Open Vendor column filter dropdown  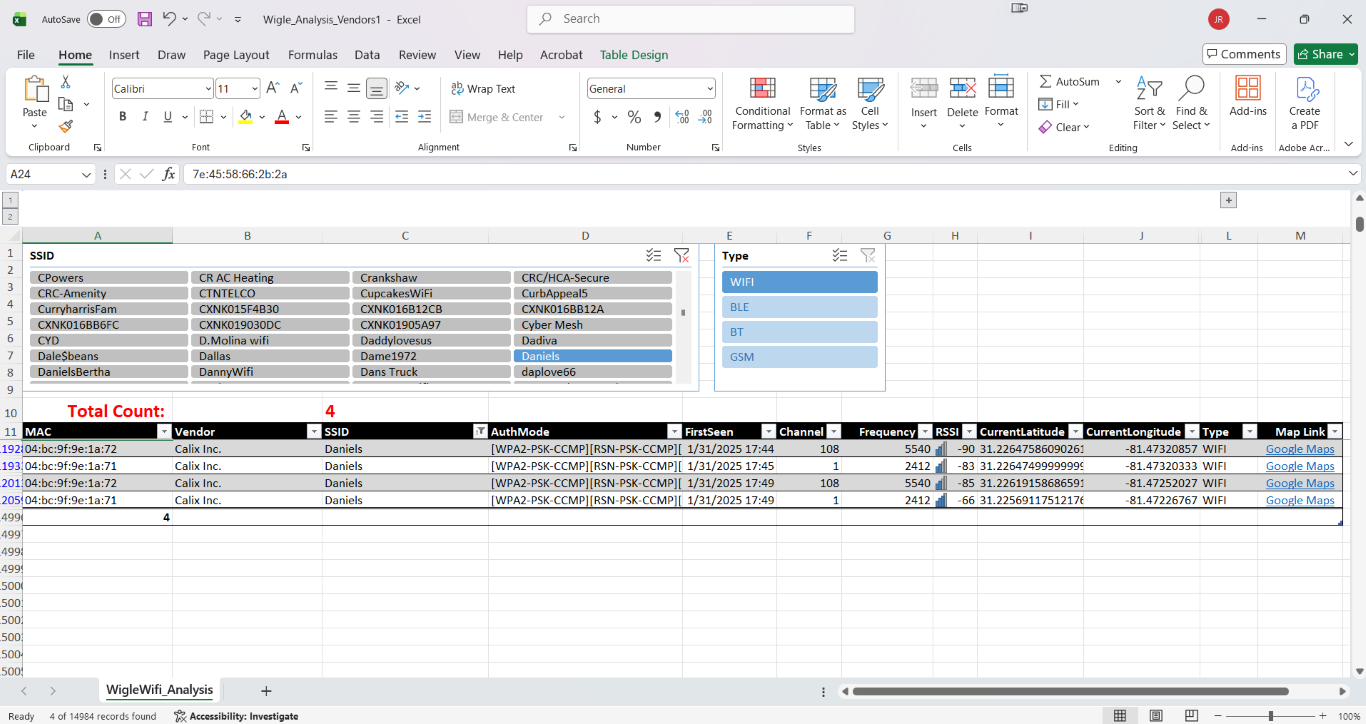coord(314,432)
